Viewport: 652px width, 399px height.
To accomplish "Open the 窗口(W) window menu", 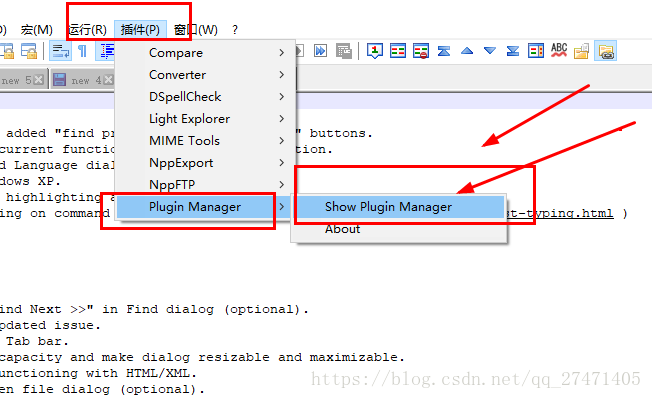I will (x=195, y=30).
